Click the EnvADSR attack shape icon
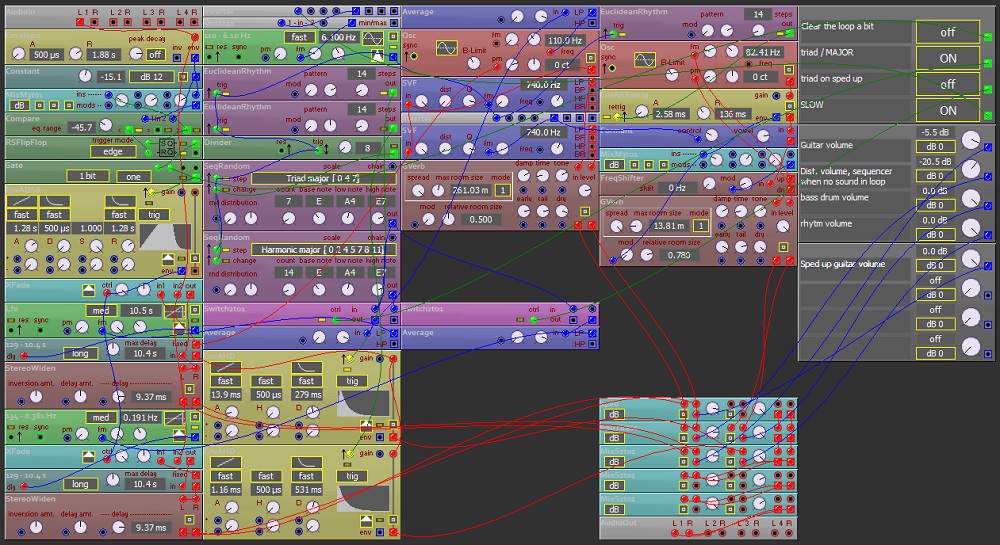 21,201
